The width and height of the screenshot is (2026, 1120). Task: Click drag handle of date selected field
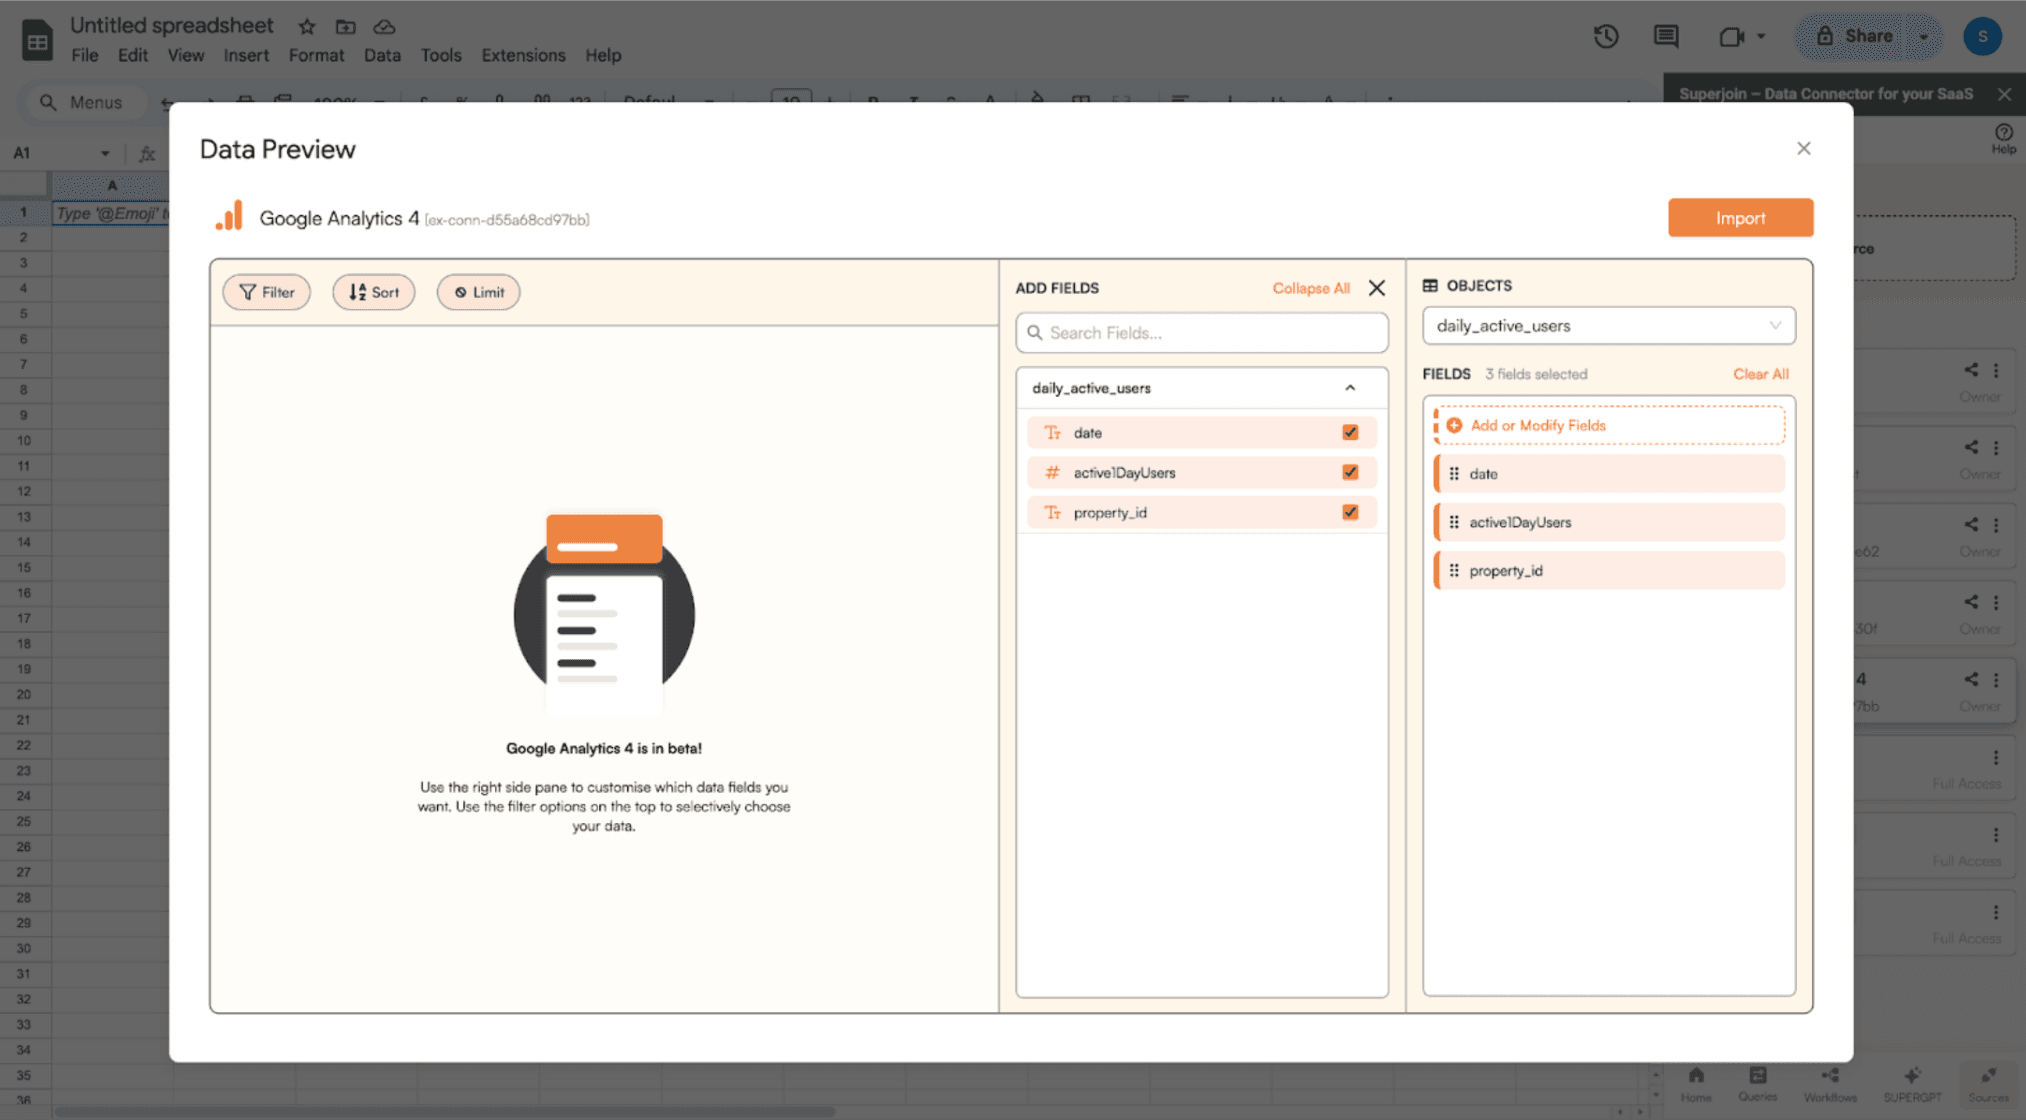[1454, 474]
